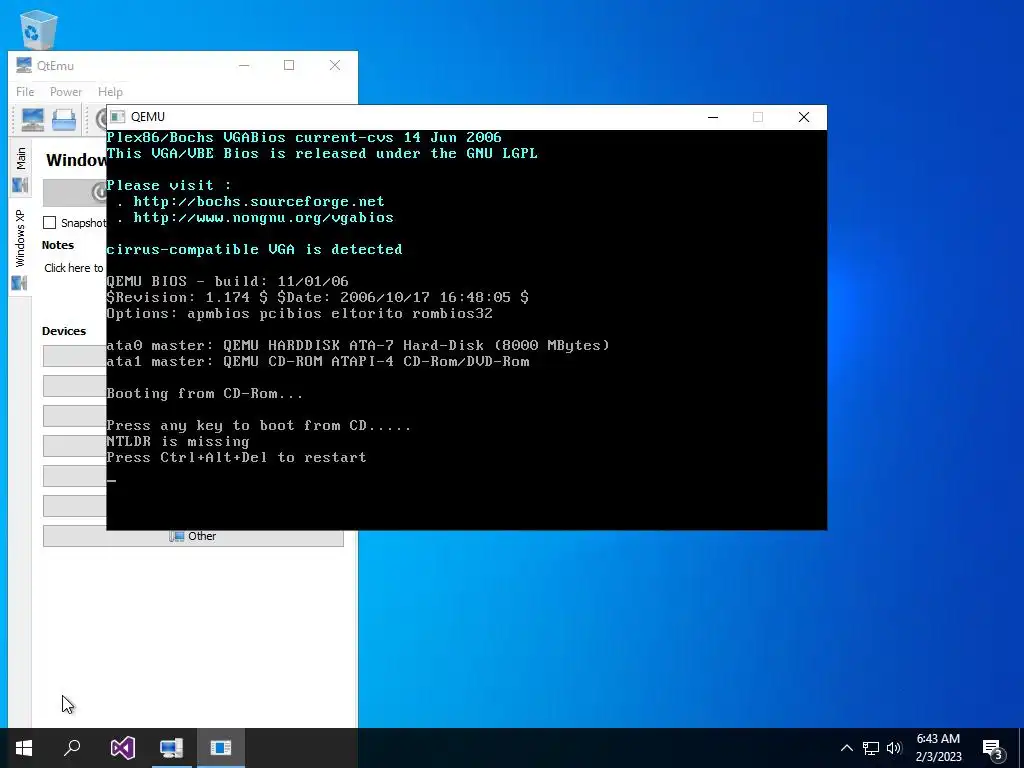
Task: Switch to QEMU taskbar button
Action: click(x=221, y=748)
